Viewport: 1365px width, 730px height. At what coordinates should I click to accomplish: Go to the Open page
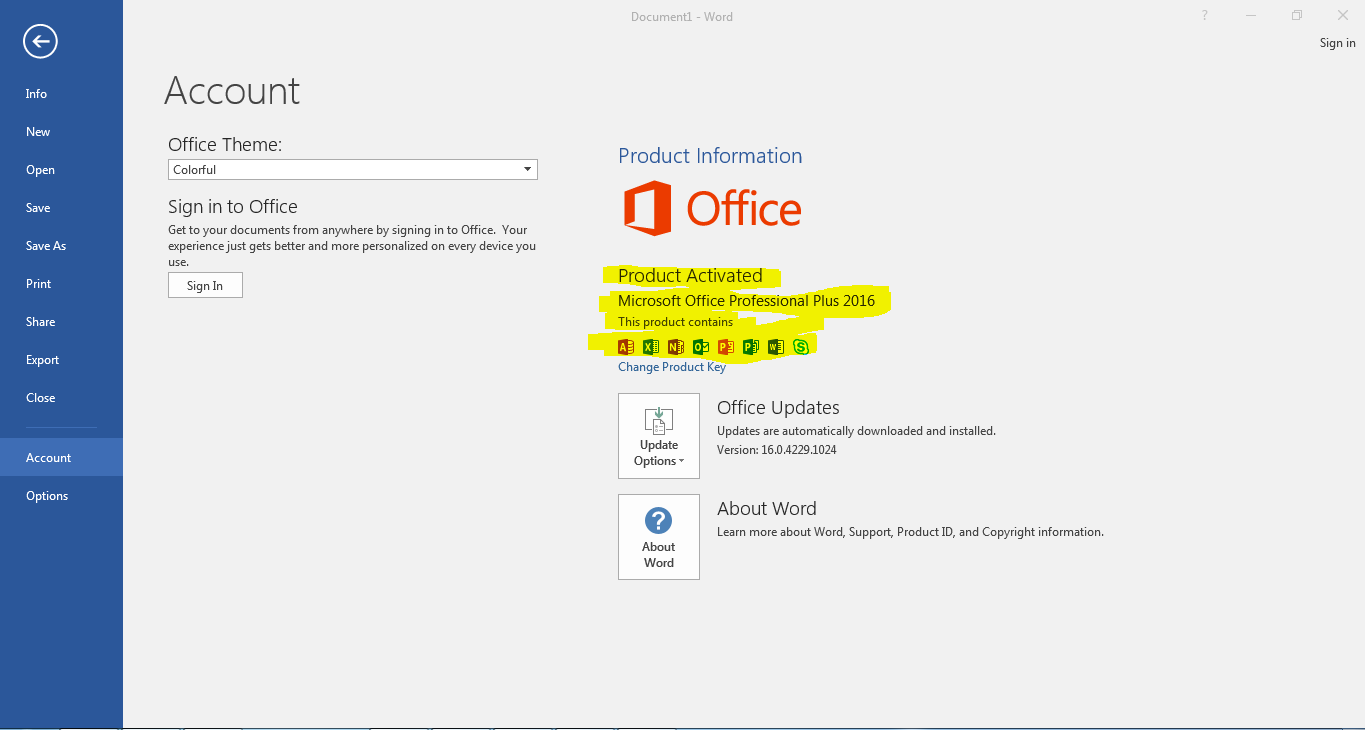(61, 170)
